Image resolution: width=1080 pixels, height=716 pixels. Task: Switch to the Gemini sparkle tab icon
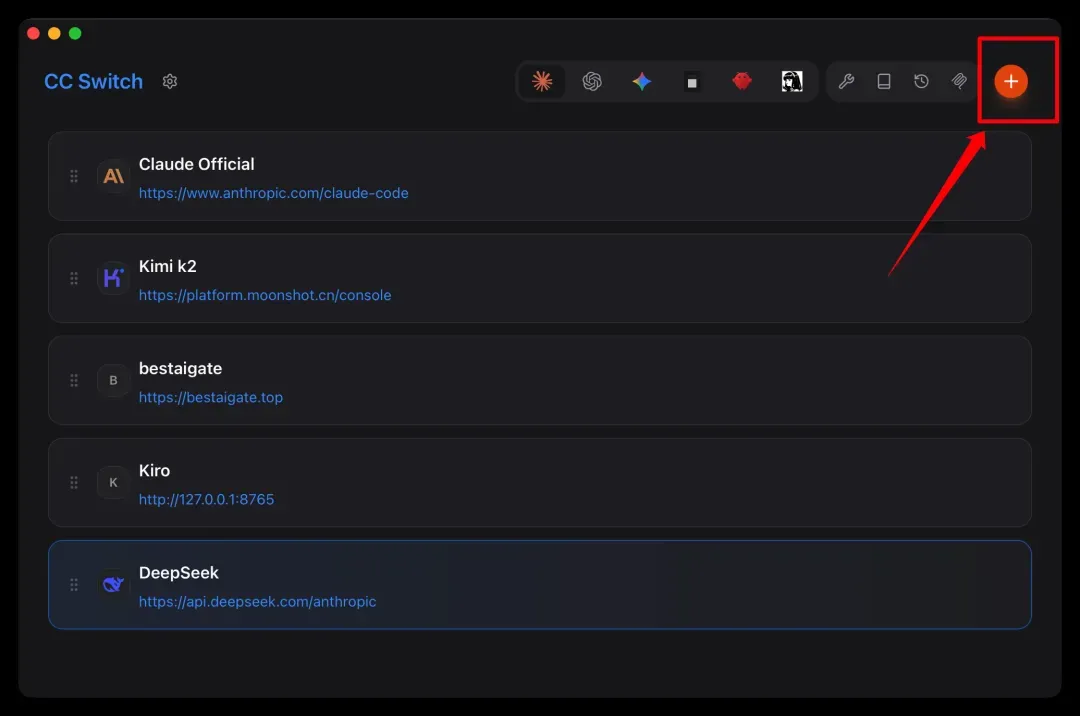click(641, 81)
